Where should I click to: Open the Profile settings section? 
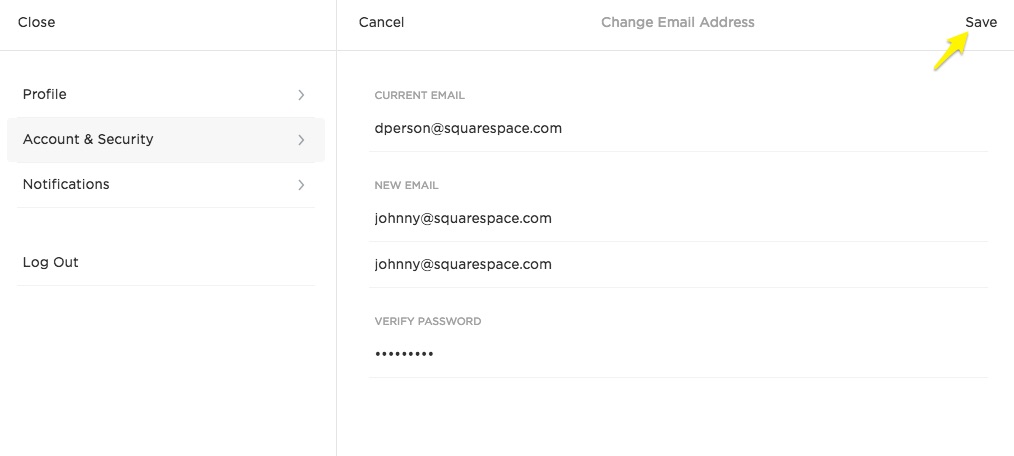[45, 94]
